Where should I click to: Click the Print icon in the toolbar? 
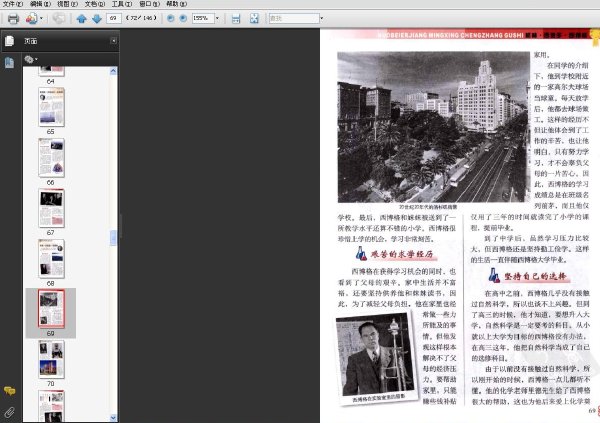(x=13, y=18)
